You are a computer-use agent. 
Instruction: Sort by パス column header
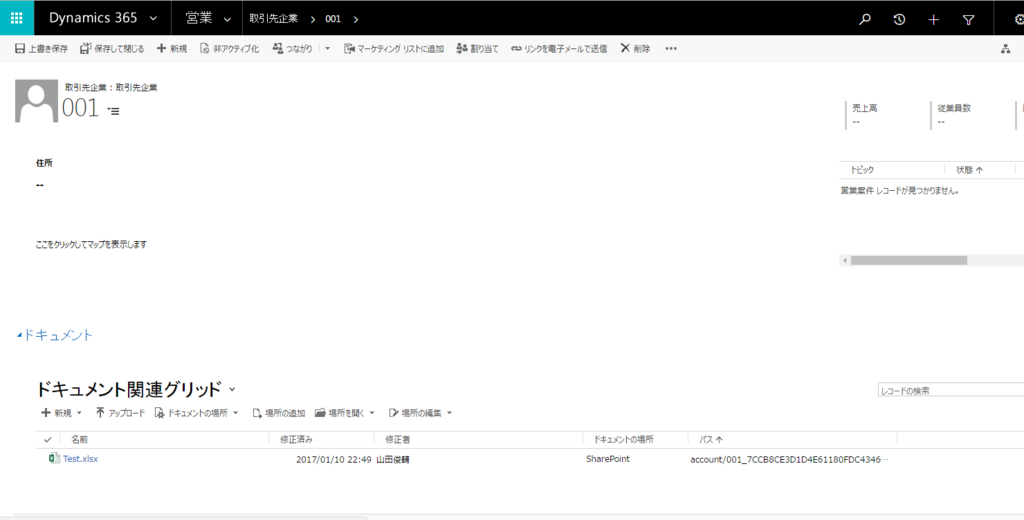click(x=711, y=440)
